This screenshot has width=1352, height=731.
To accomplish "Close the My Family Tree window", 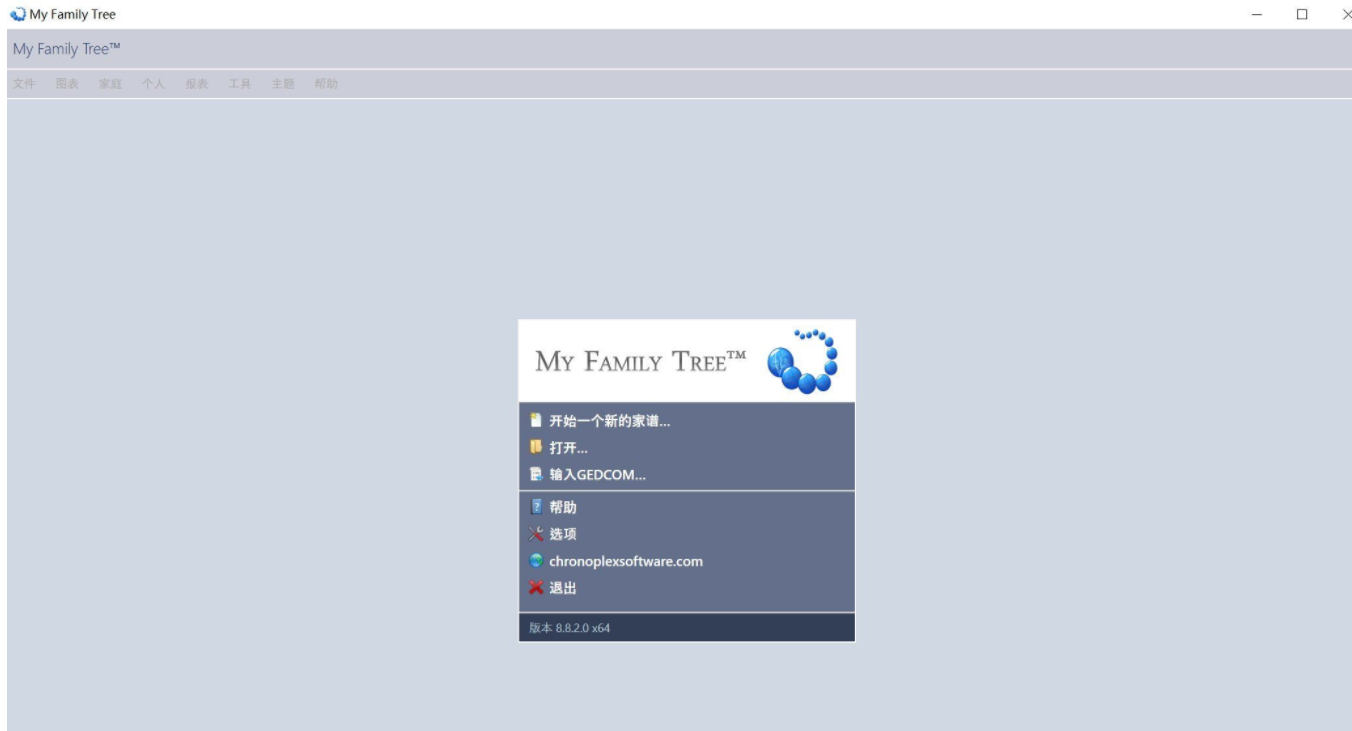I will (x=1345, y=14).
